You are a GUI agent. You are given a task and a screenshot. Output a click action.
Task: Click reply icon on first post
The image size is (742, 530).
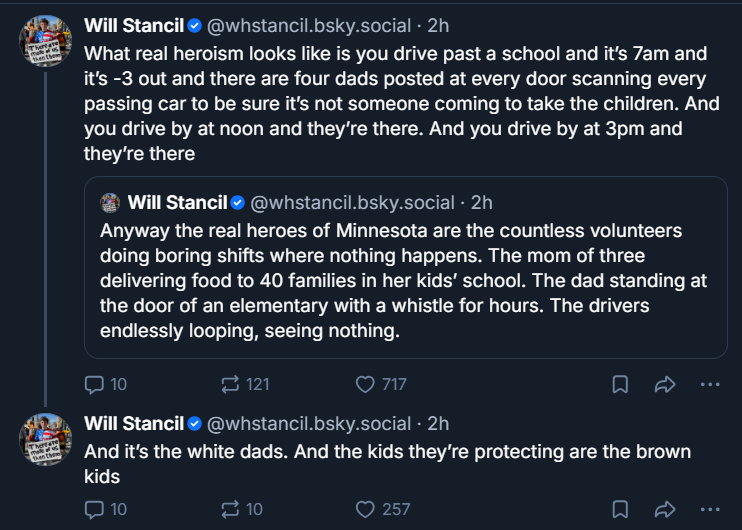pos(95,384)
